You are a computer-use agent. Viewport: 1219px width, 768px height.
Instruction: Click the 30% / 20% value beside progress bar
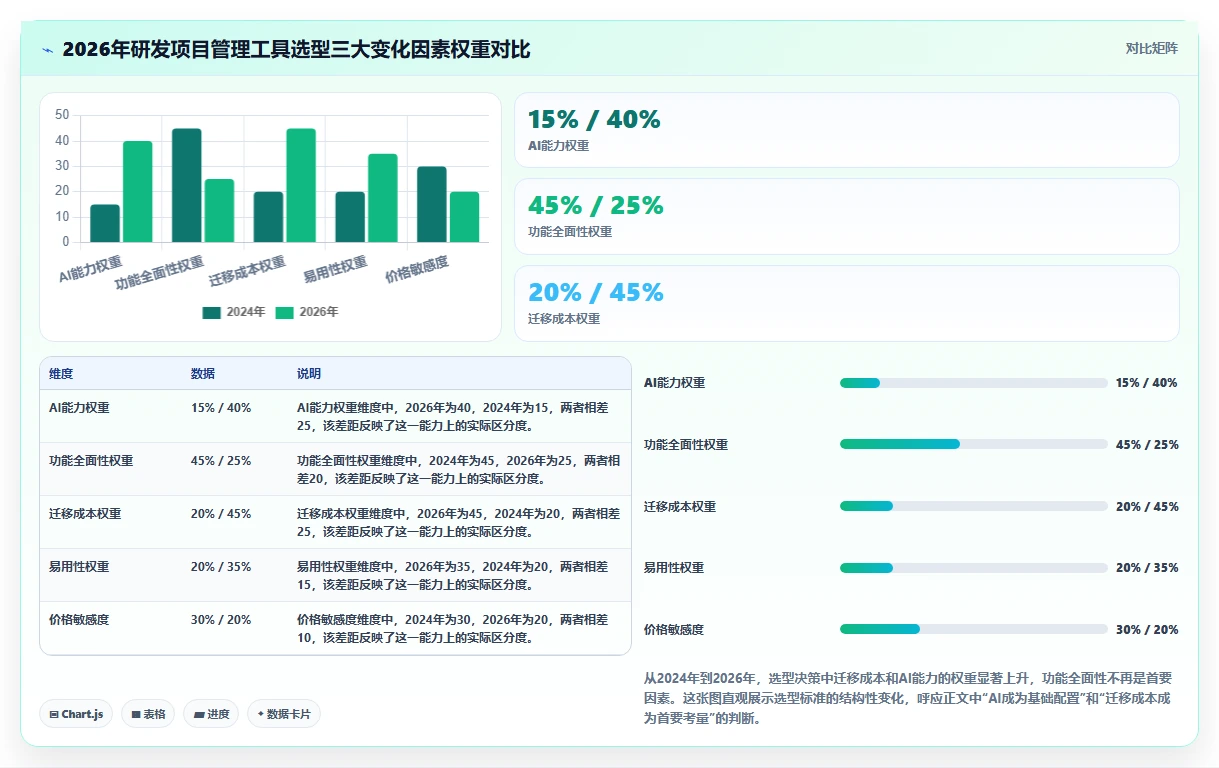[1147, 630]
